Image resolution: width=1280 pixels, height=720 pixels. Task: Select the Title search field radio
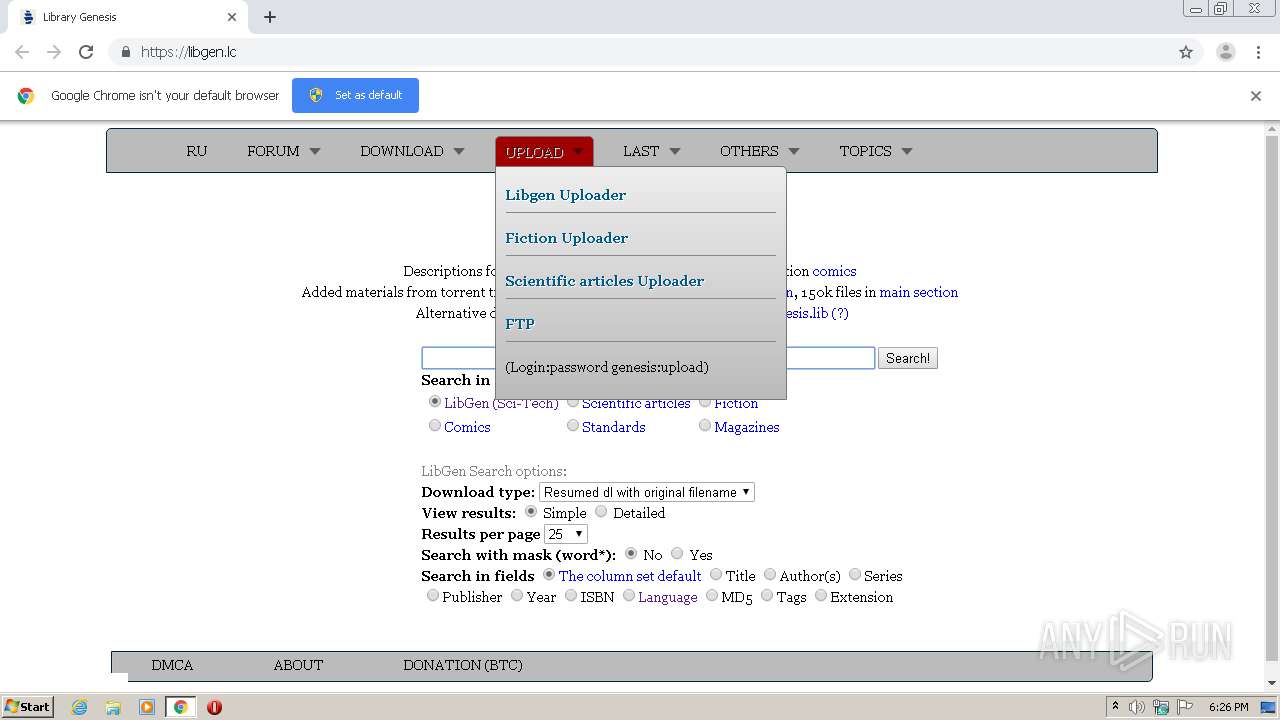pos(716,575)
